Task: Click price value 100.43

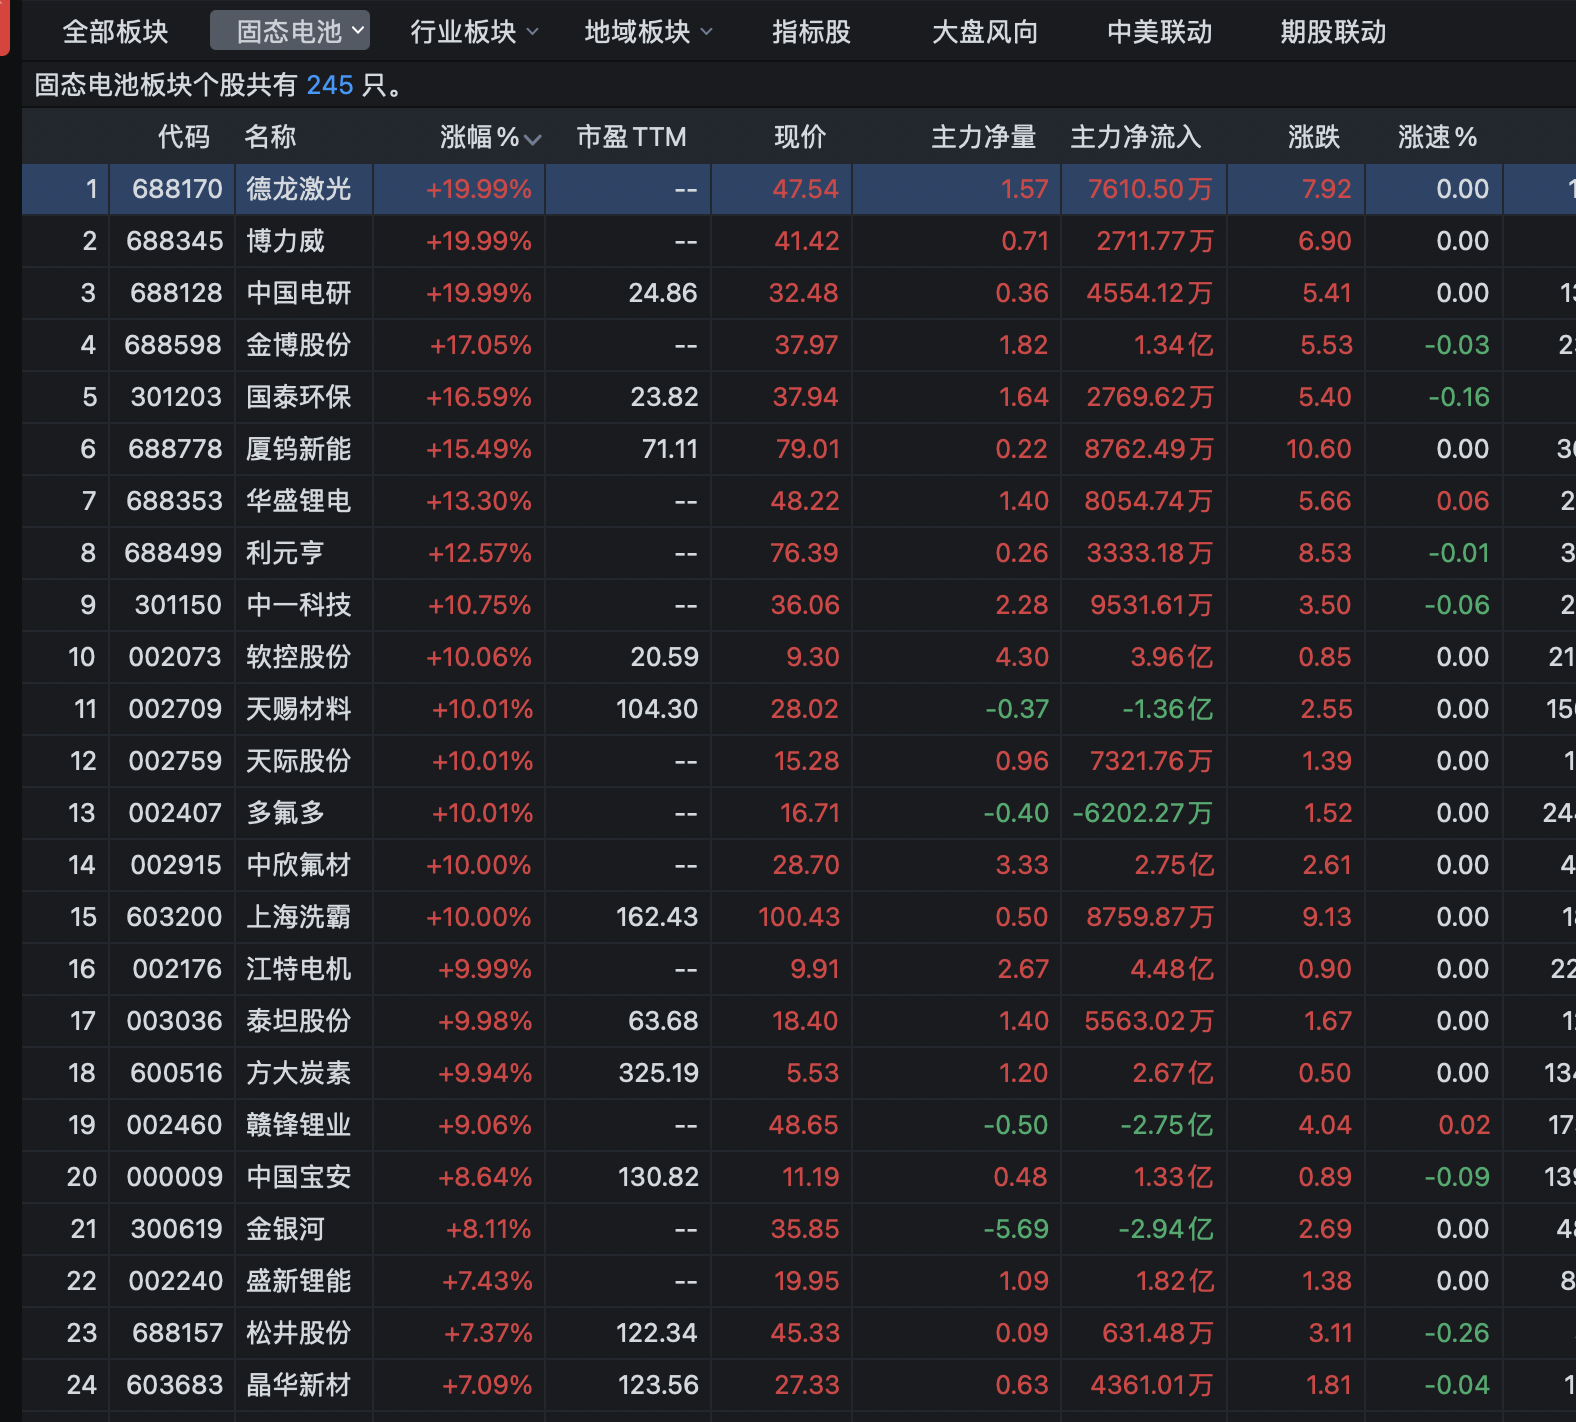Action: [799, 917]
